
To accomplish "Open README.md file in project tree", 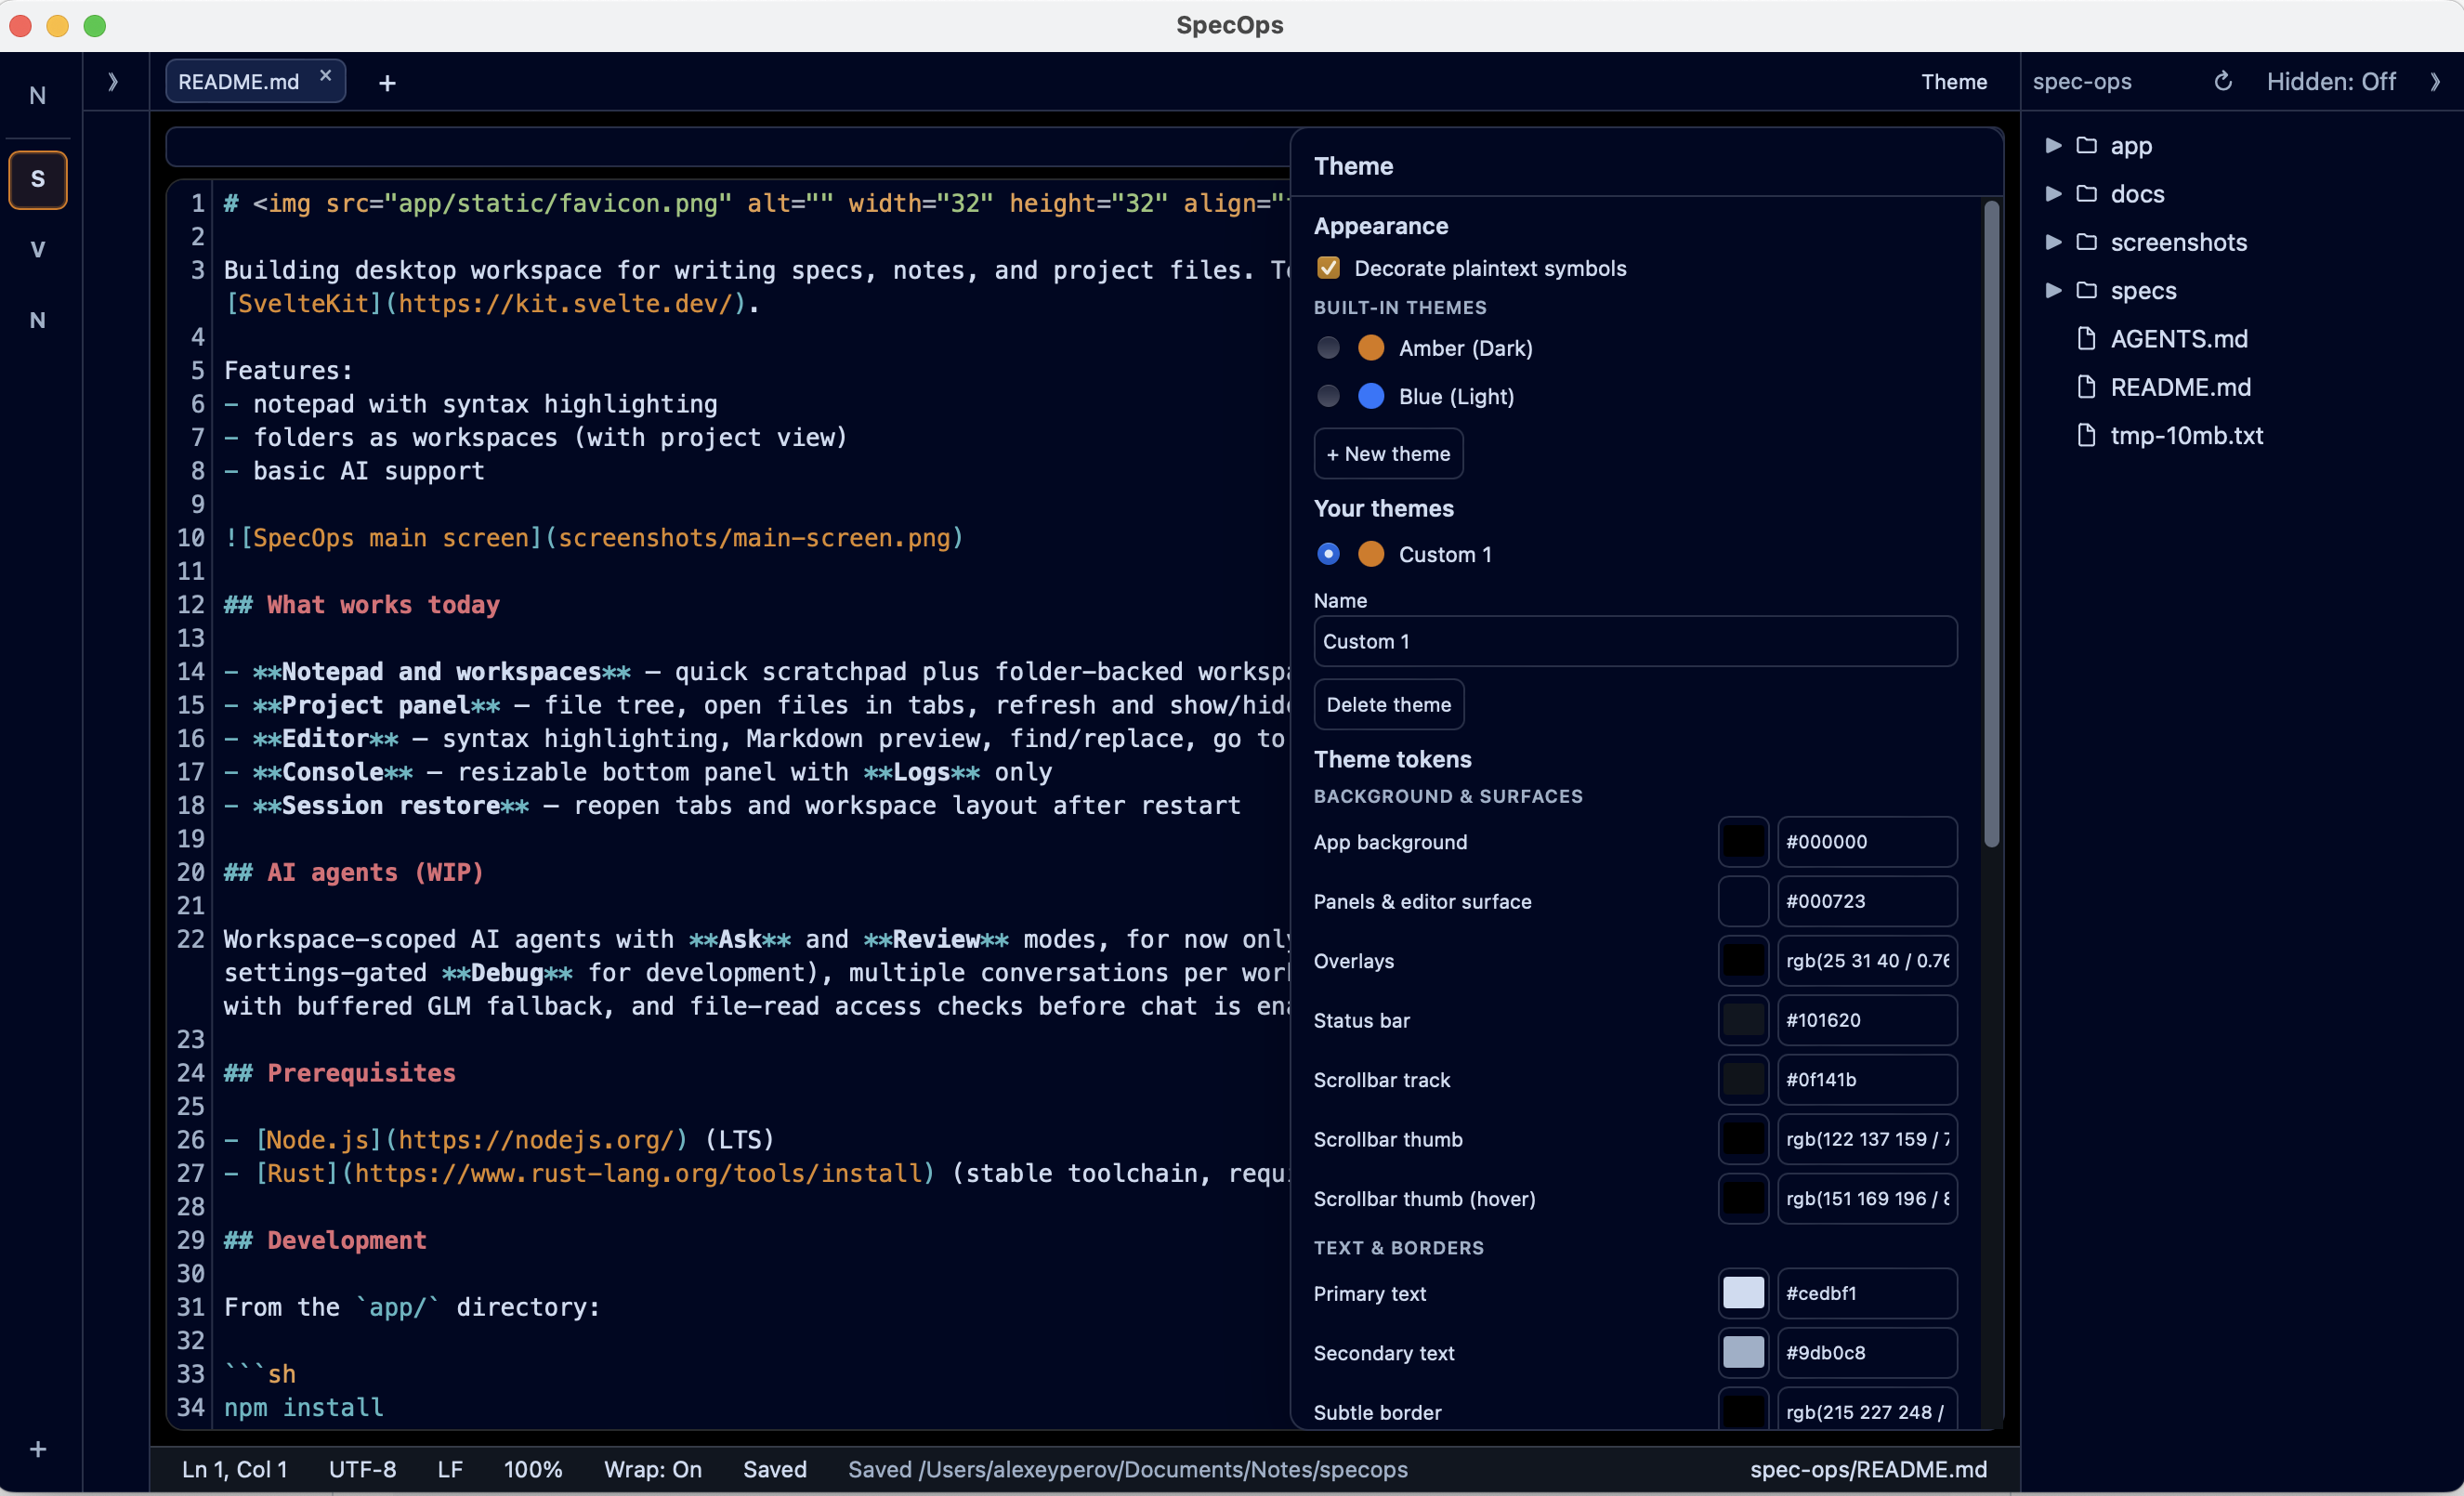I will [2180, 387].
